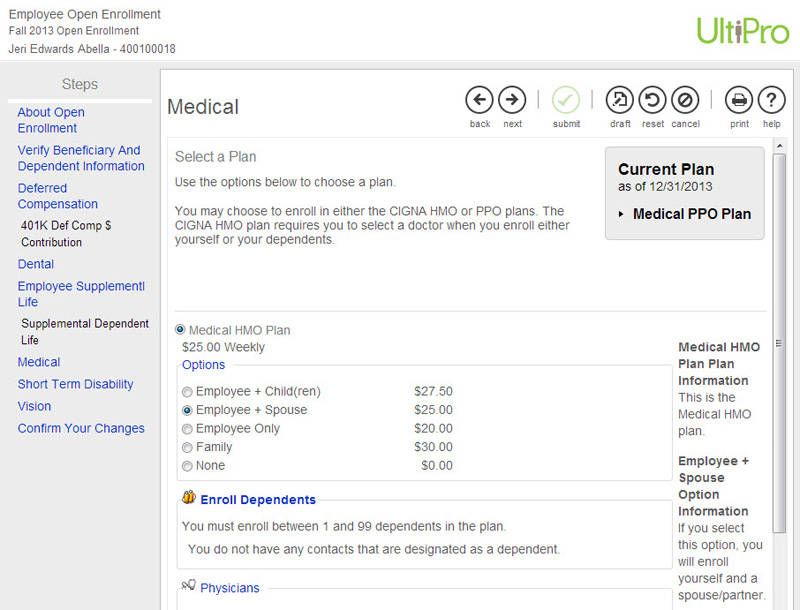Print the Medical enrollment page
This screenshot has width=800, height=610.
pyautogui.click(x=739, y=100)
